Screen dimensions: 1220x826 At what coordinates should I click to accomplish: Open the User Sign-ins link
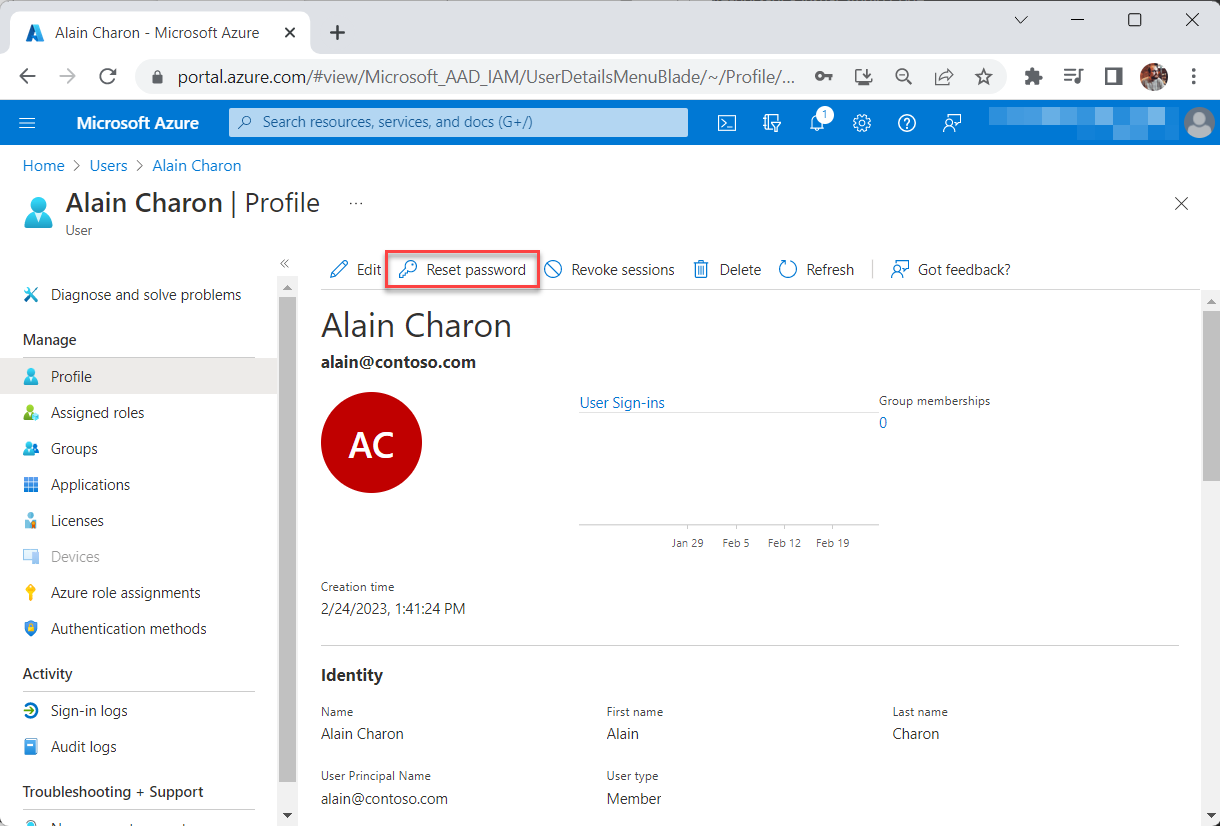pyautogui.click(x=622, y=403)
